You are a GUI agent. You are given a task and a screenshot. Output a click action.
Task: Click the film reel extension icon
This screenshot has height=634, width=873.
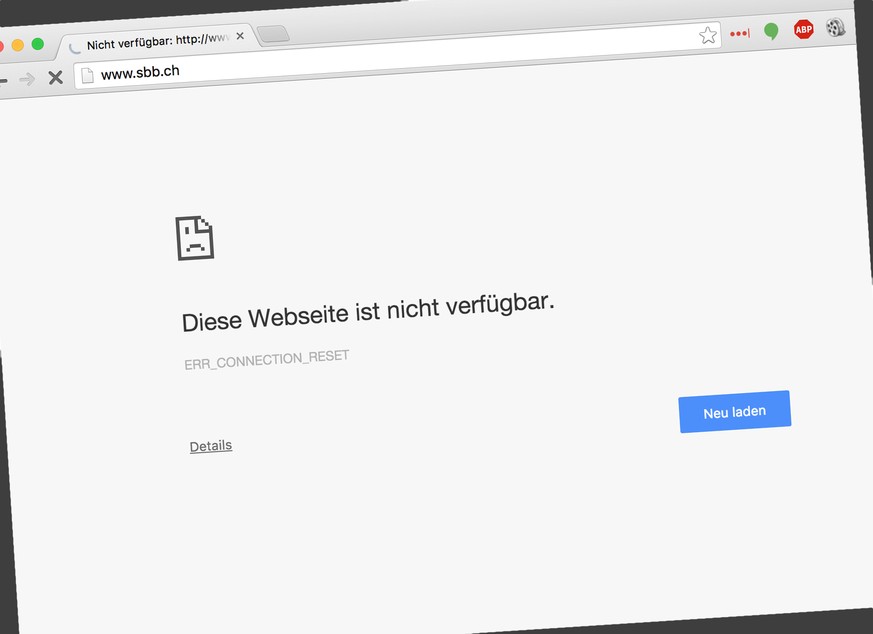(835, 27)
